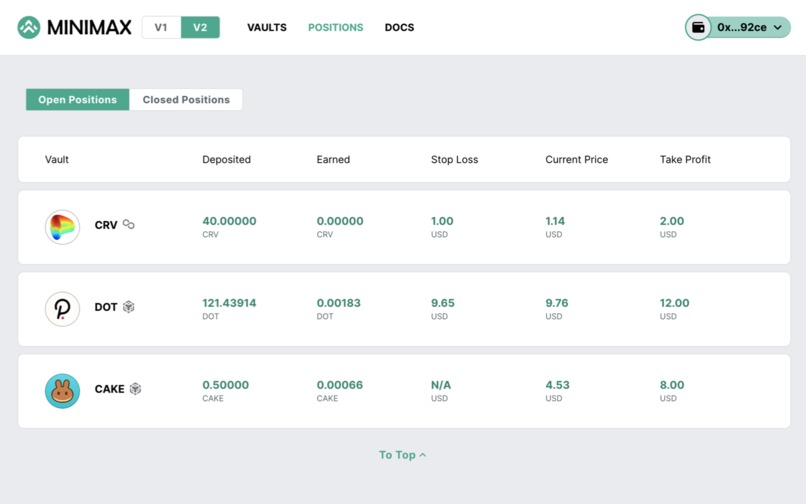806x504 pixels.
Task: Click the Earned column header
Action: click(x=333, y=159)
